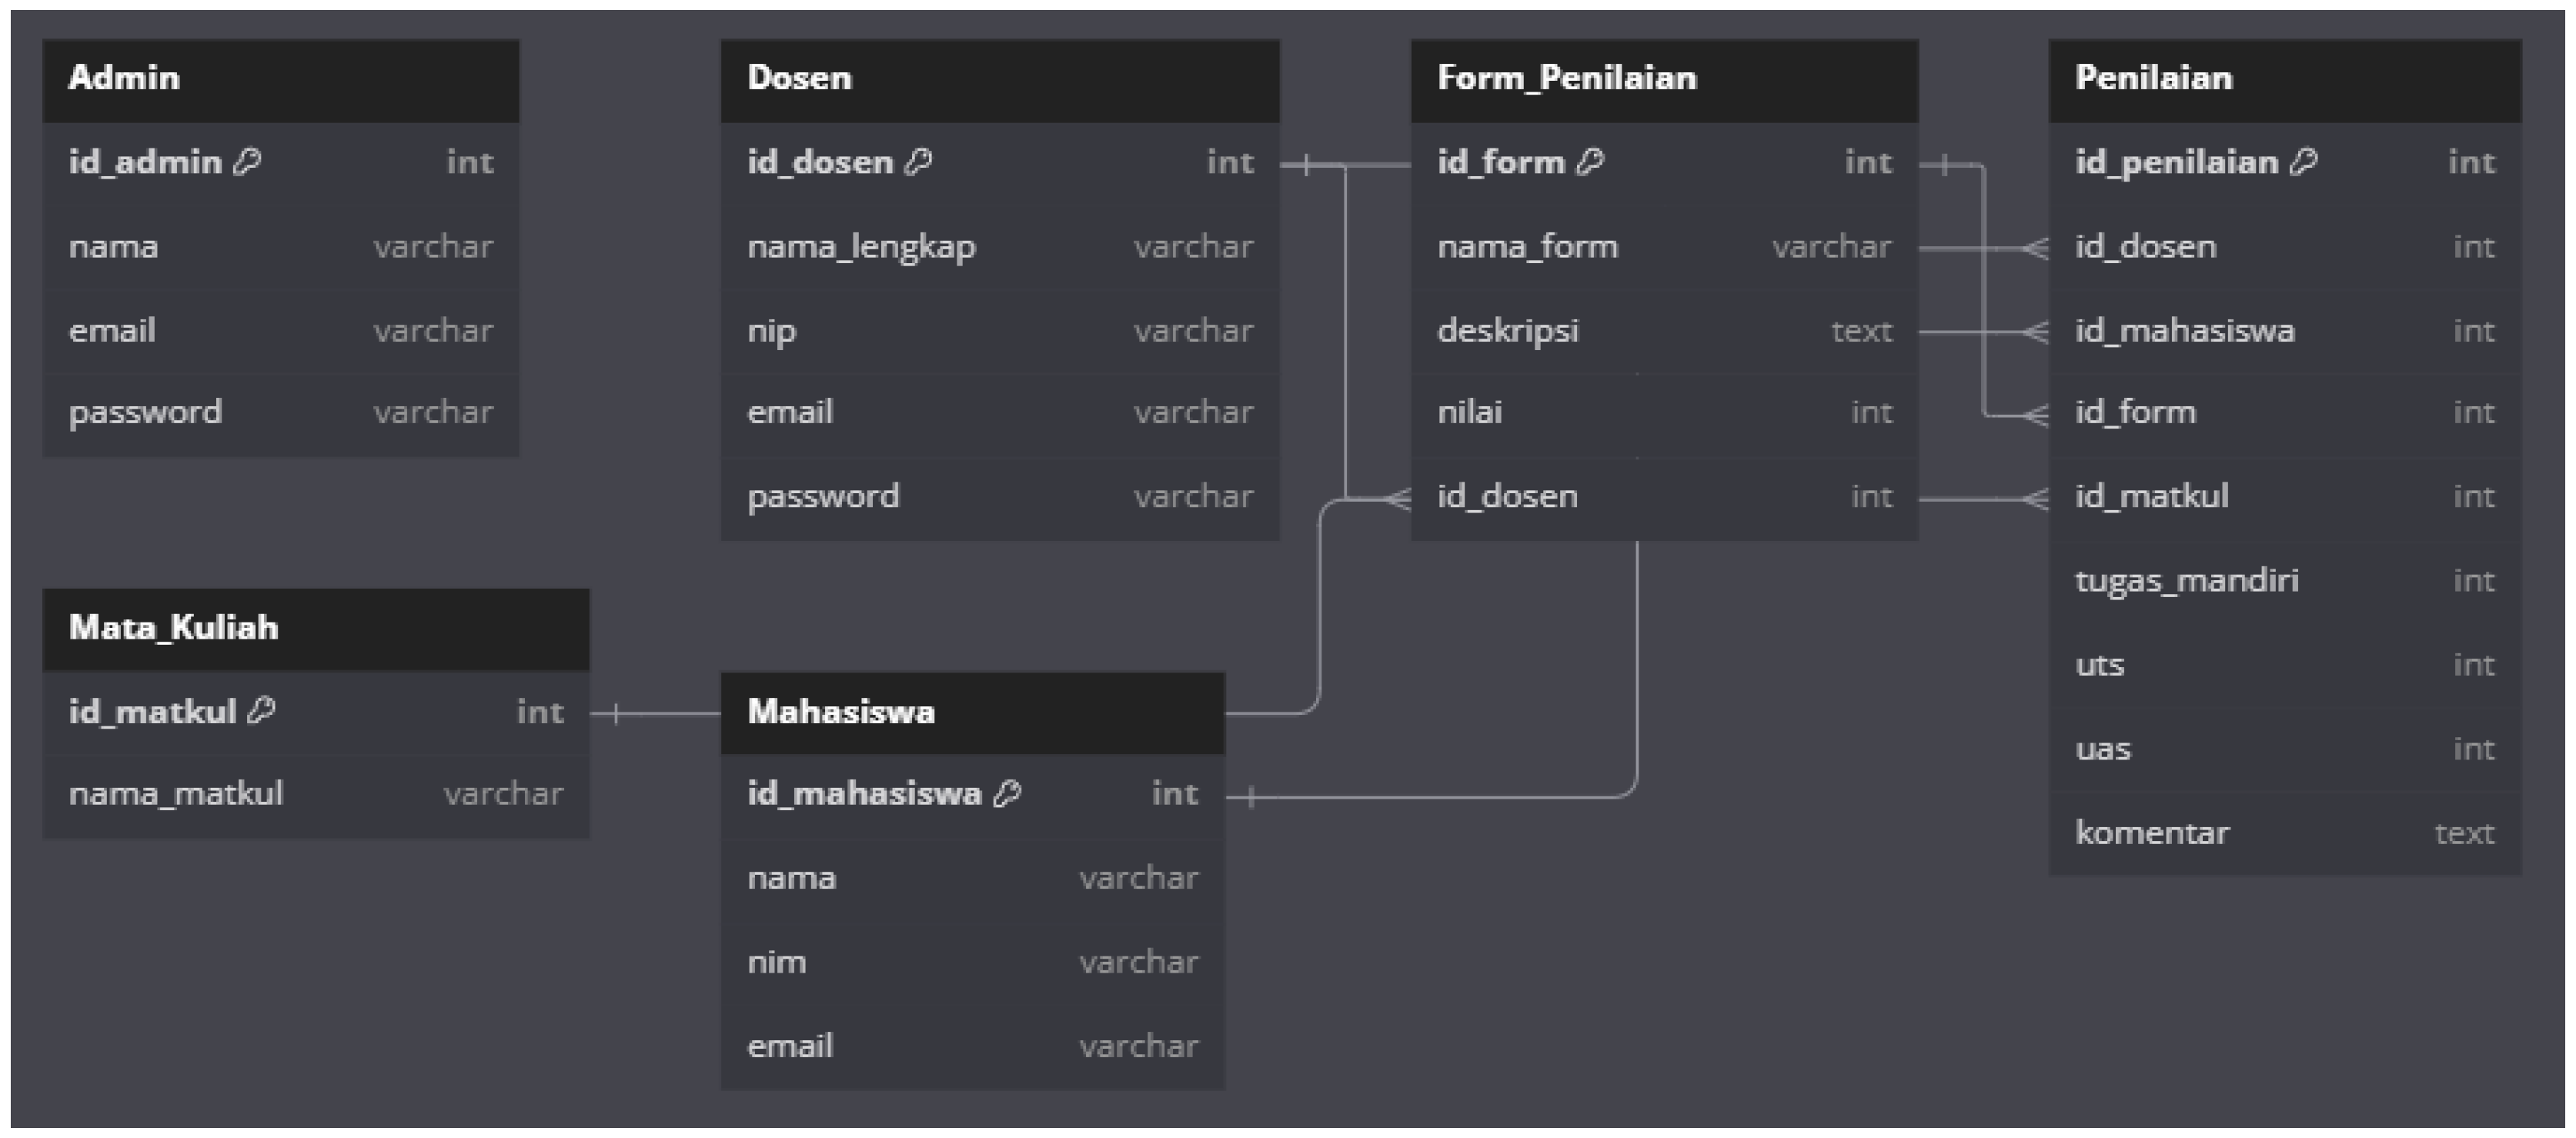This screenshot has width=2576, height=1138.
Task: Click the primary key icon next to id_form
Action: [1590, 162]
